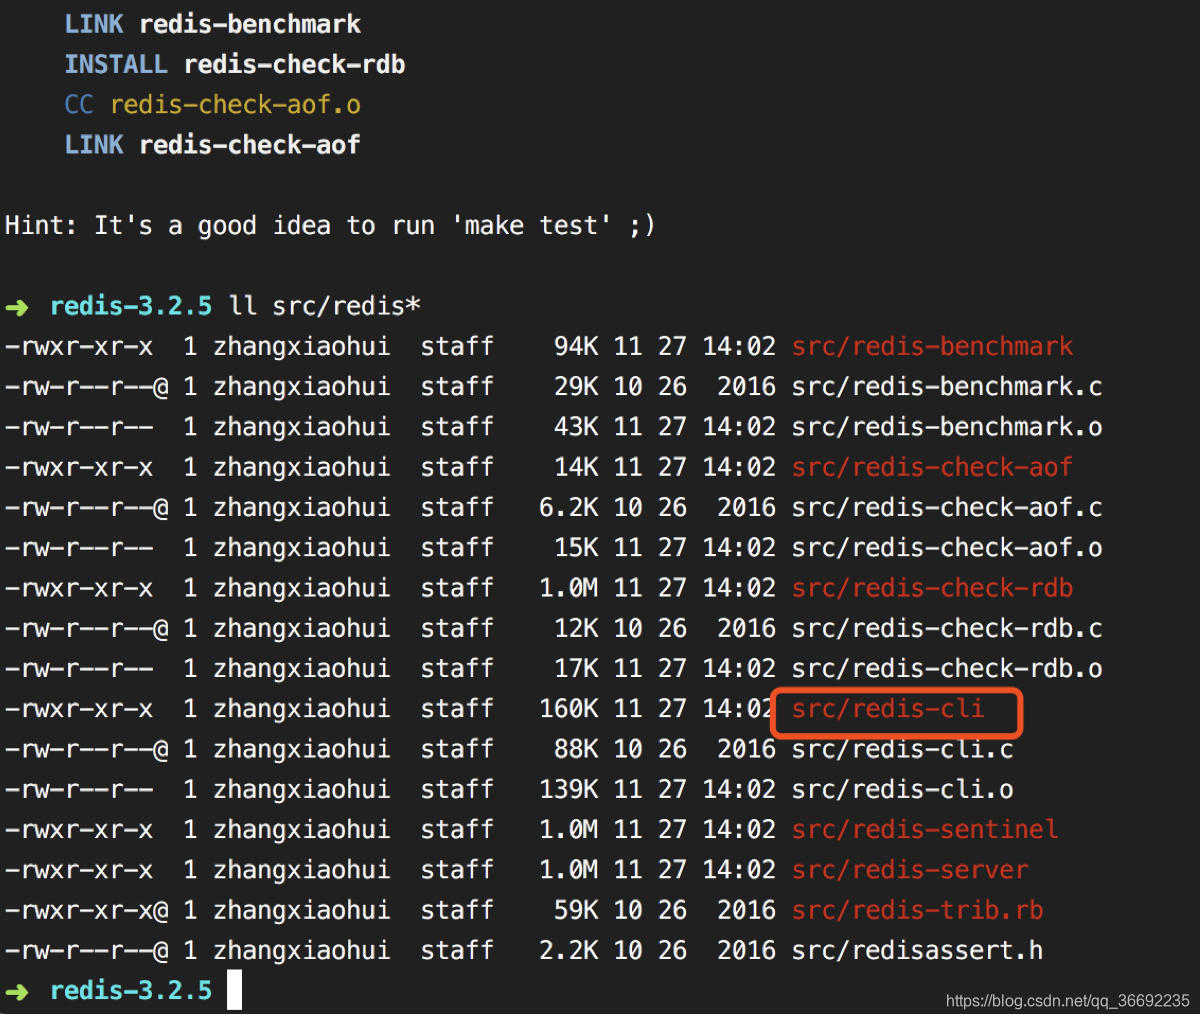The image size is (1200, 1020).
Task: Click the green arrow before the ll command
Action: tap(17, 307)
